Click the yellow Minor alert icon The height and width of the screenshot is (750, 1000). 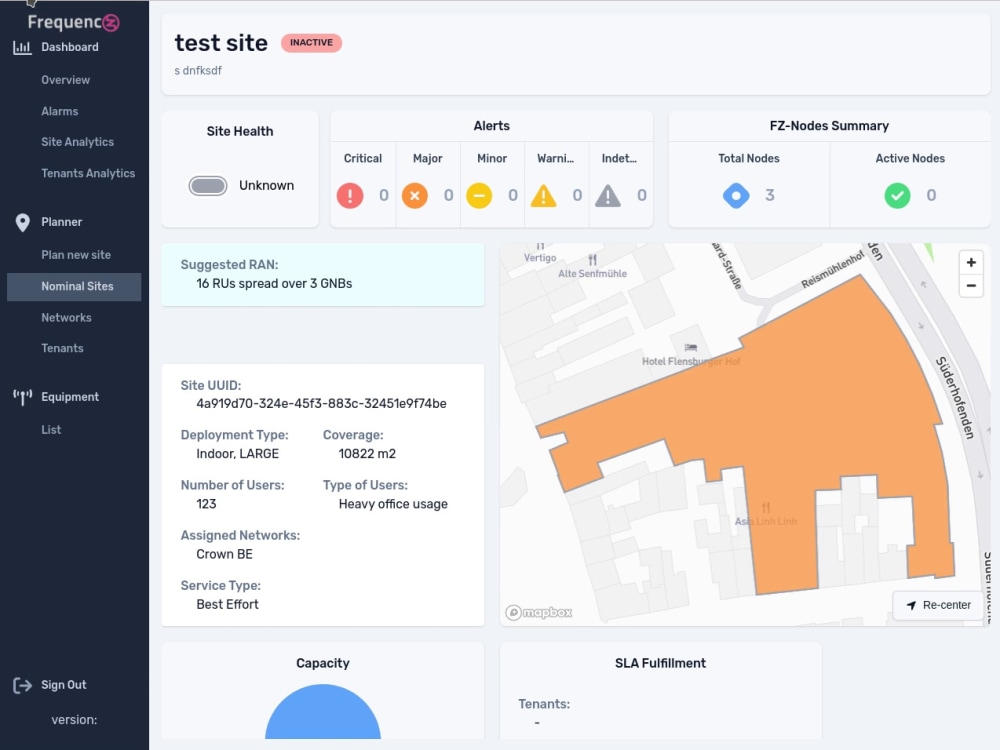coord(479,196)
